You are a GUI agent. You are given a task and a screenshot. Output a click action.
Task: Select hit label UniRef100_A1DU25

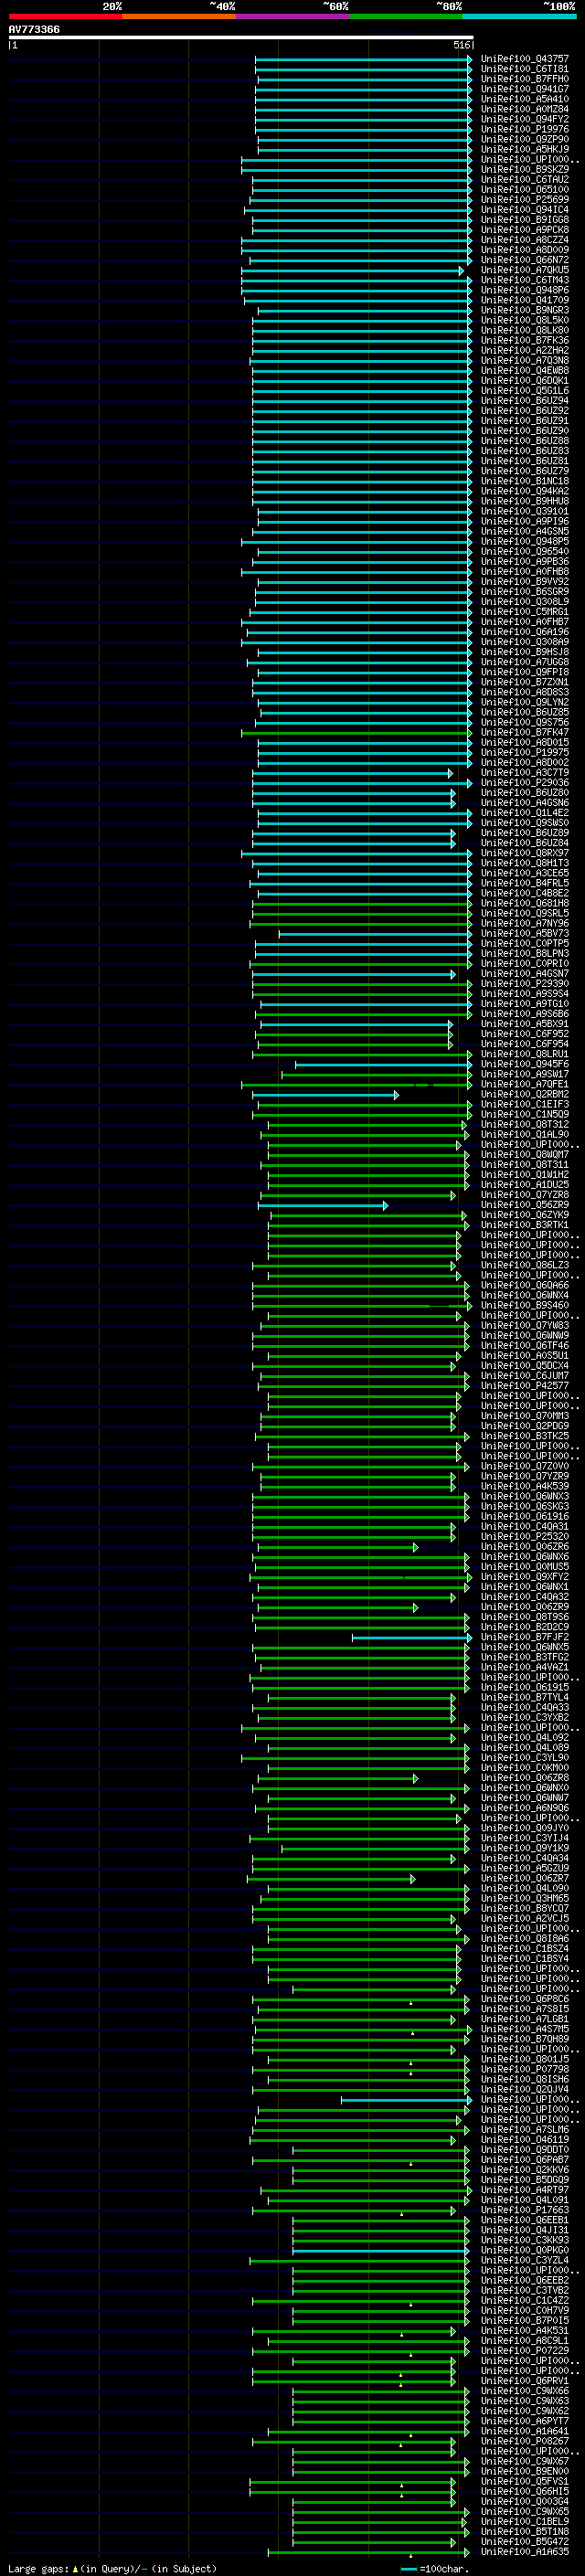pyautogui.click(x=525, y=1185)
